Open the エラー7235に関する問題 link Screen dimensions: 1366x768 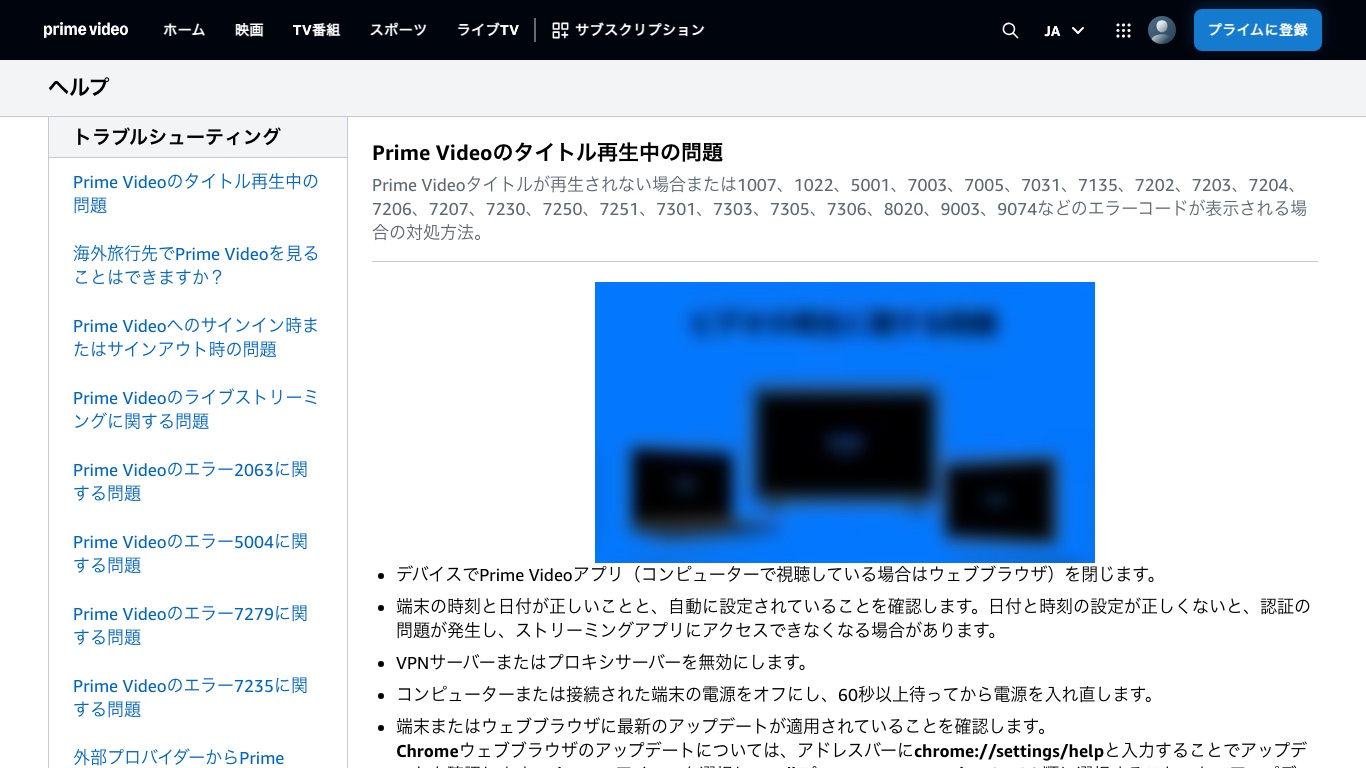point(190,697)
